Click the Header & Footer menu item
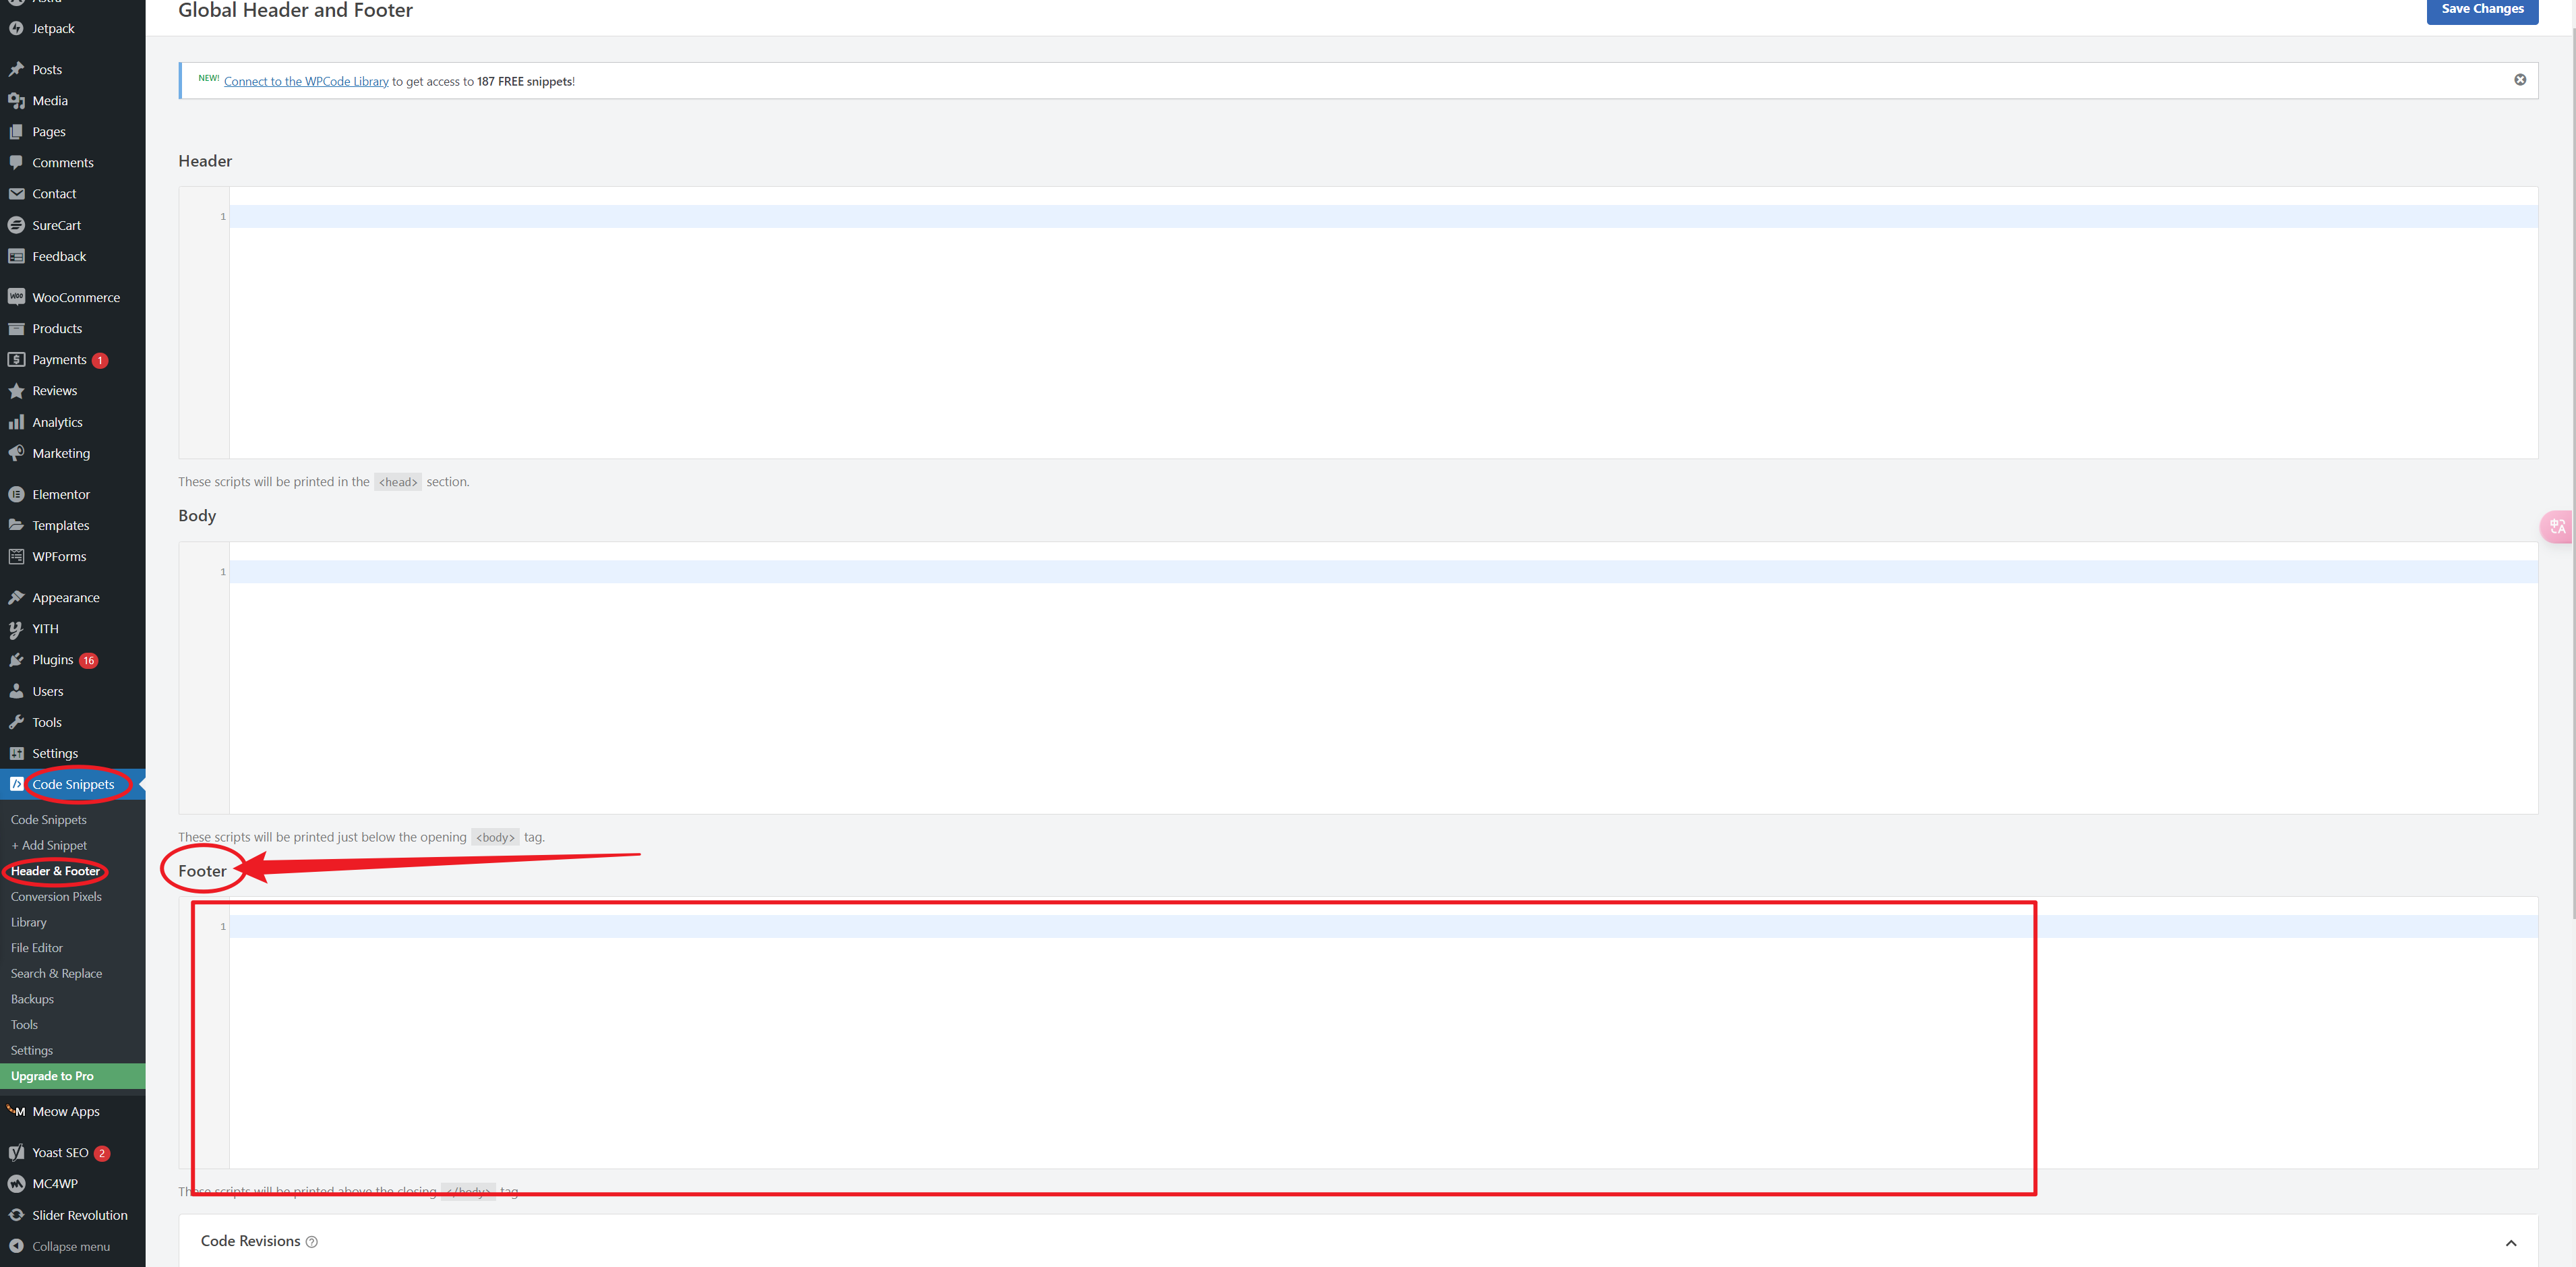Screen dimensions: 2576x1267 (56, 871)
